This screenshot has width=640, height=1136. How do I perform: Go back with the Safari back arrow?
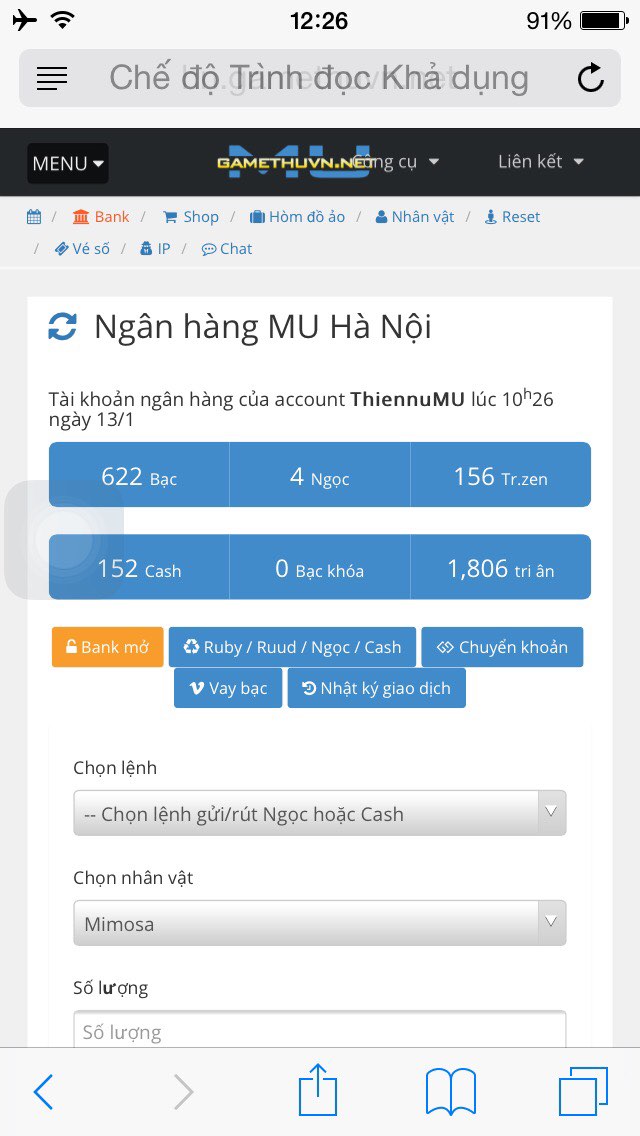pos(43,1092)
